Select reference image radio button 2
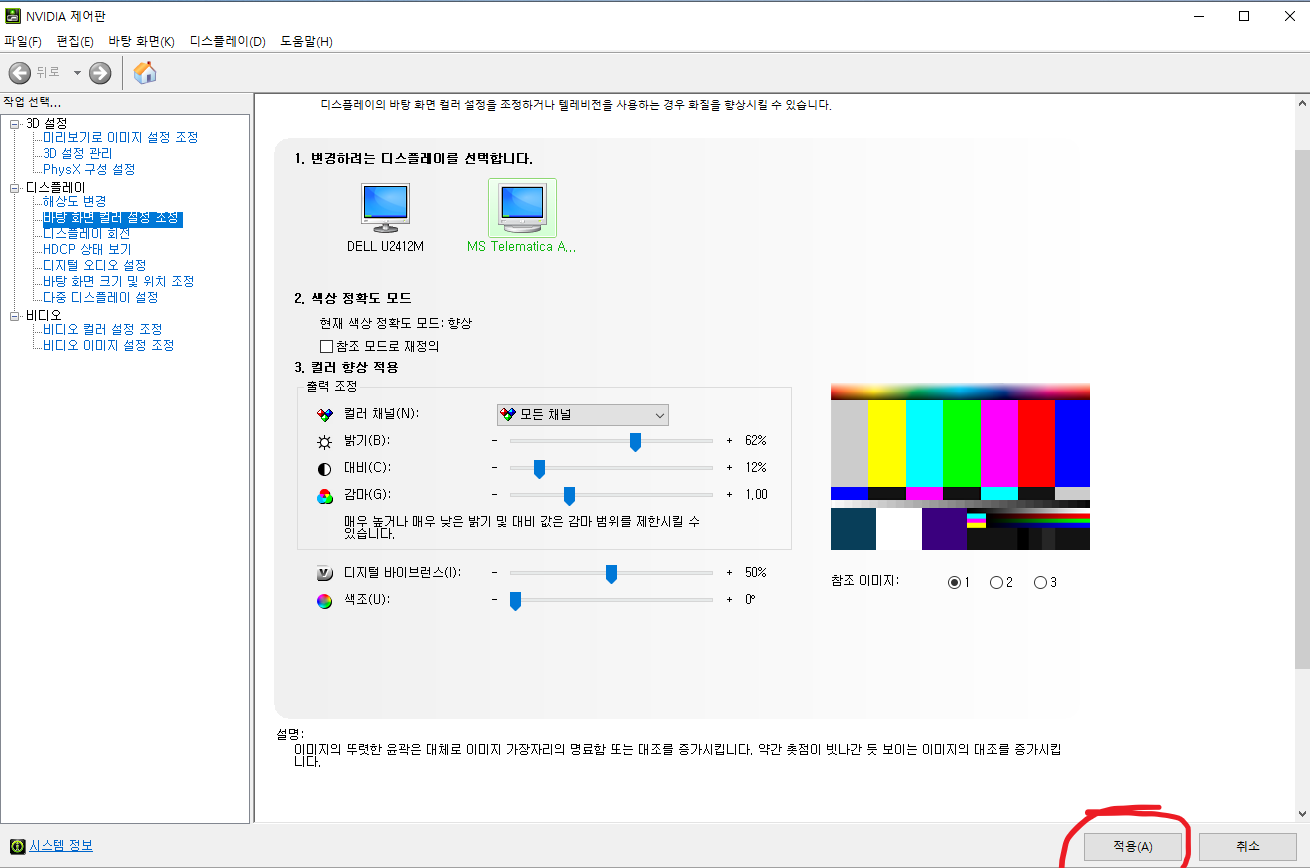The image size is (1310, 868). point(996,582)
